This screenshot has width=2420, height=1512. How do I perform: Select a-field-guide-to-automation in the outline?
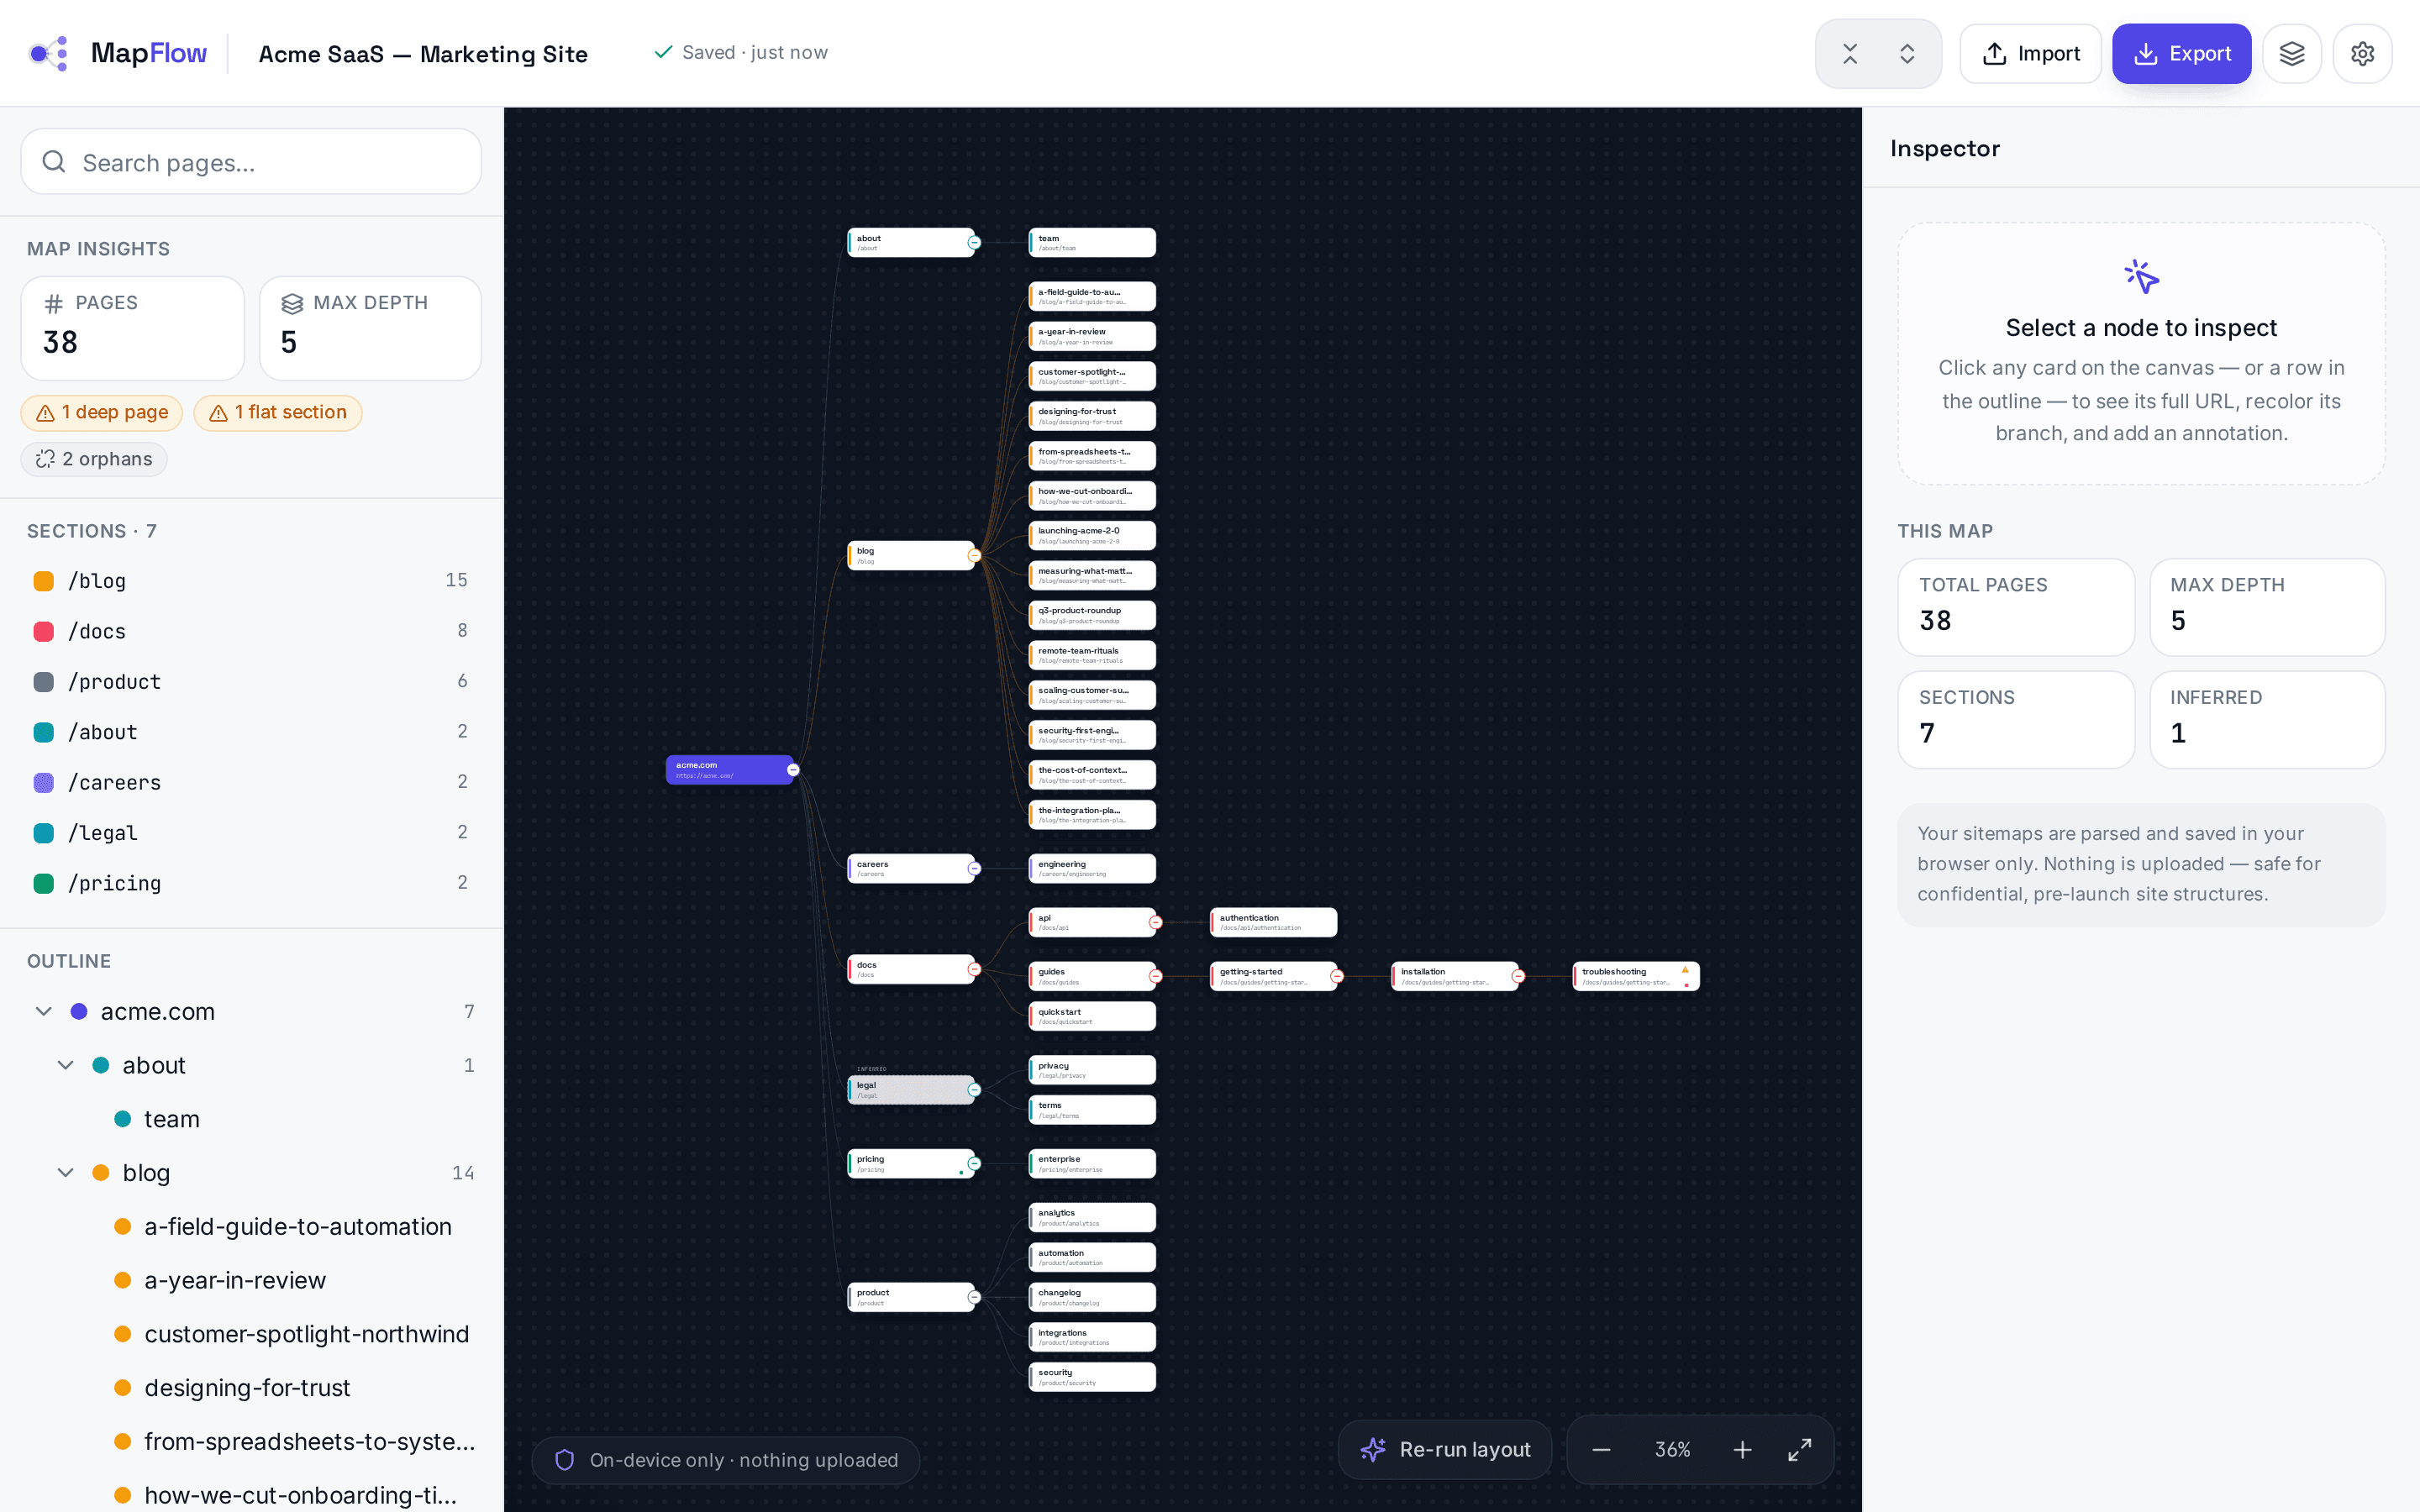click(298, 1227)
